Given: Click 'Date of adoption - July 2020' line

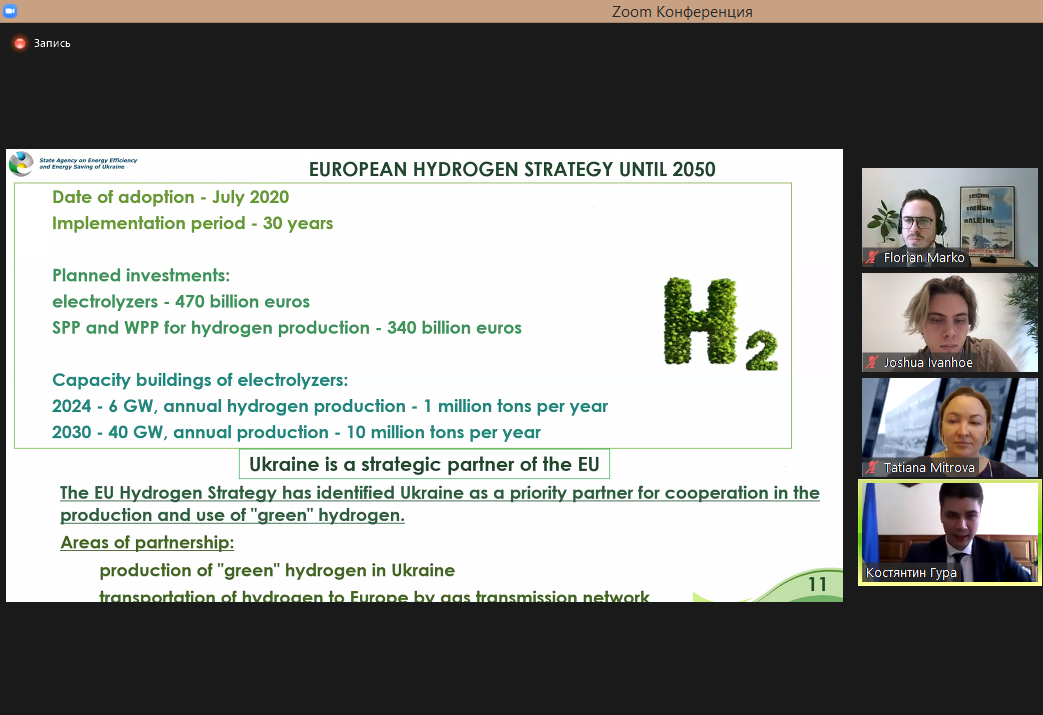Looking at the screenshot, I should pyautogui.click(x=170, y=197).
